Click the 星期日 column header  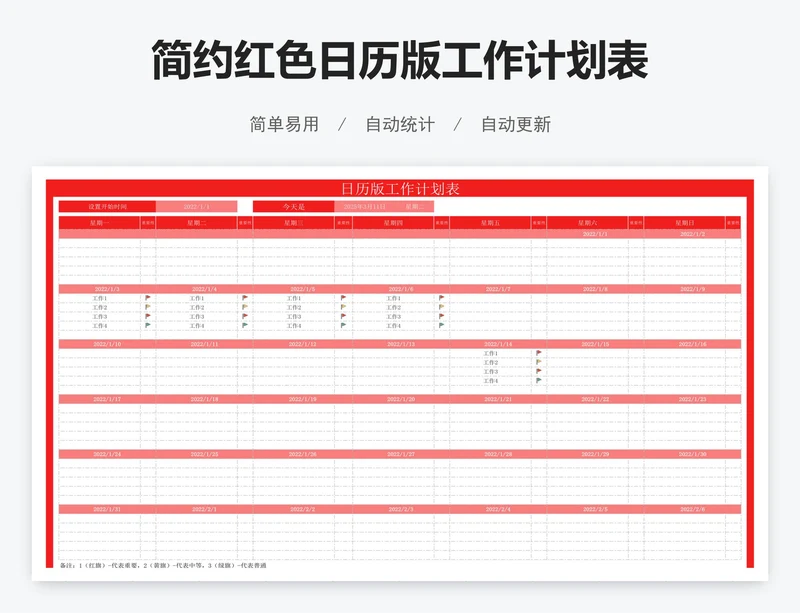(685, 223)
